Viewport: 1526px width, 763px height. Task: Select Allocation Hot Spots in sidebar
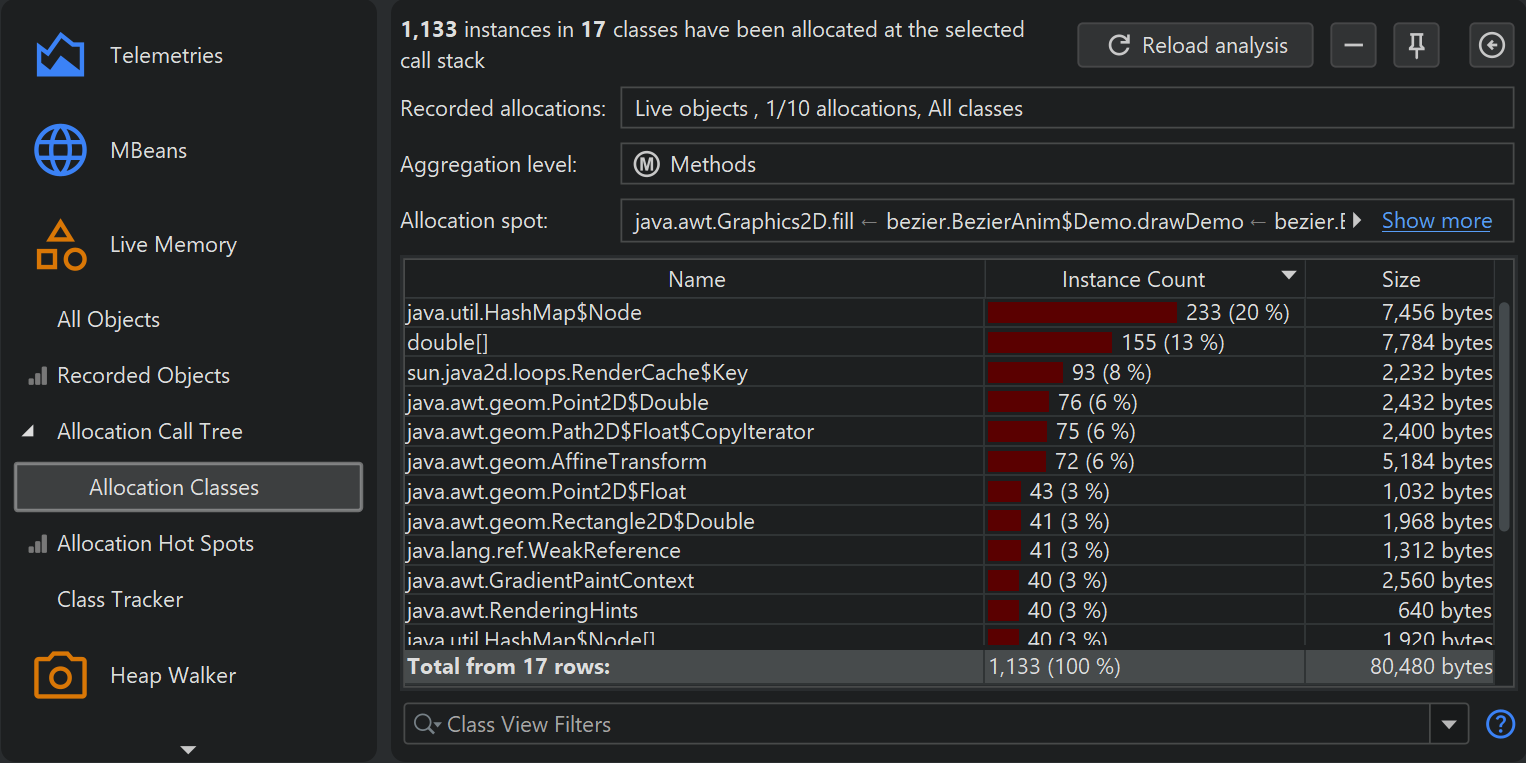click(x=155, y=544)
